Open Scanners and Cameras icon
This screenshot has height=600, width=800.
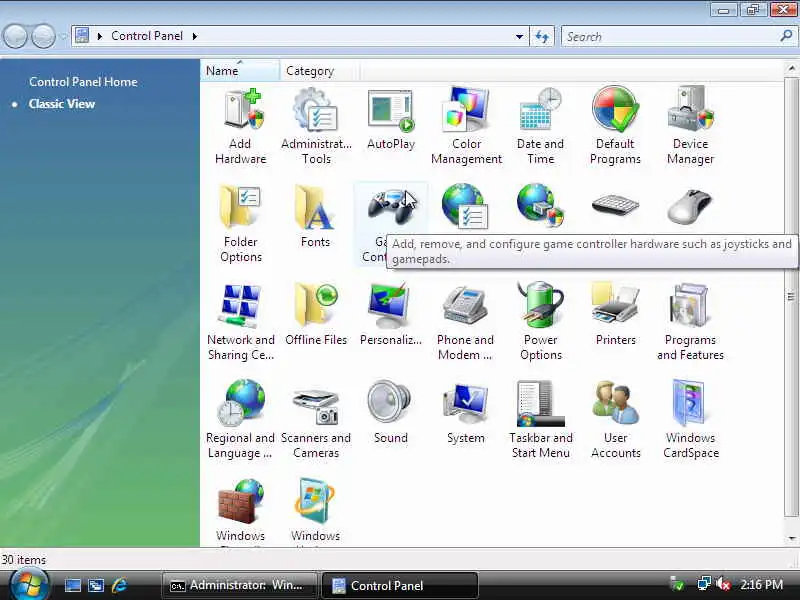[x=316, y=406]
